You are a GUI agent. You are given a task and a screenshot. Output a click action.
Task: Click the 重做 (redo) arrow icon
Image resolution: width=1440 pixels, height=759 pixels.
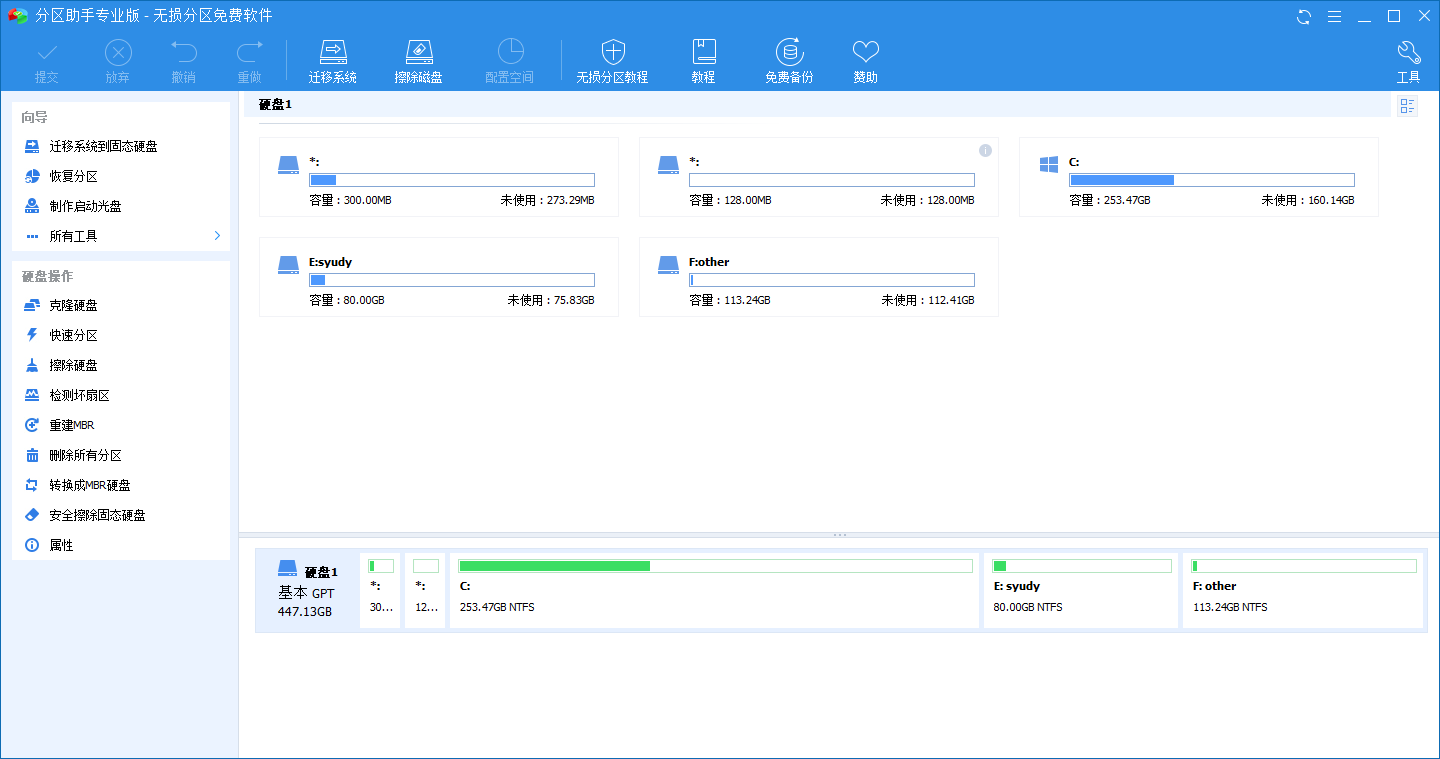coord(249,53)
